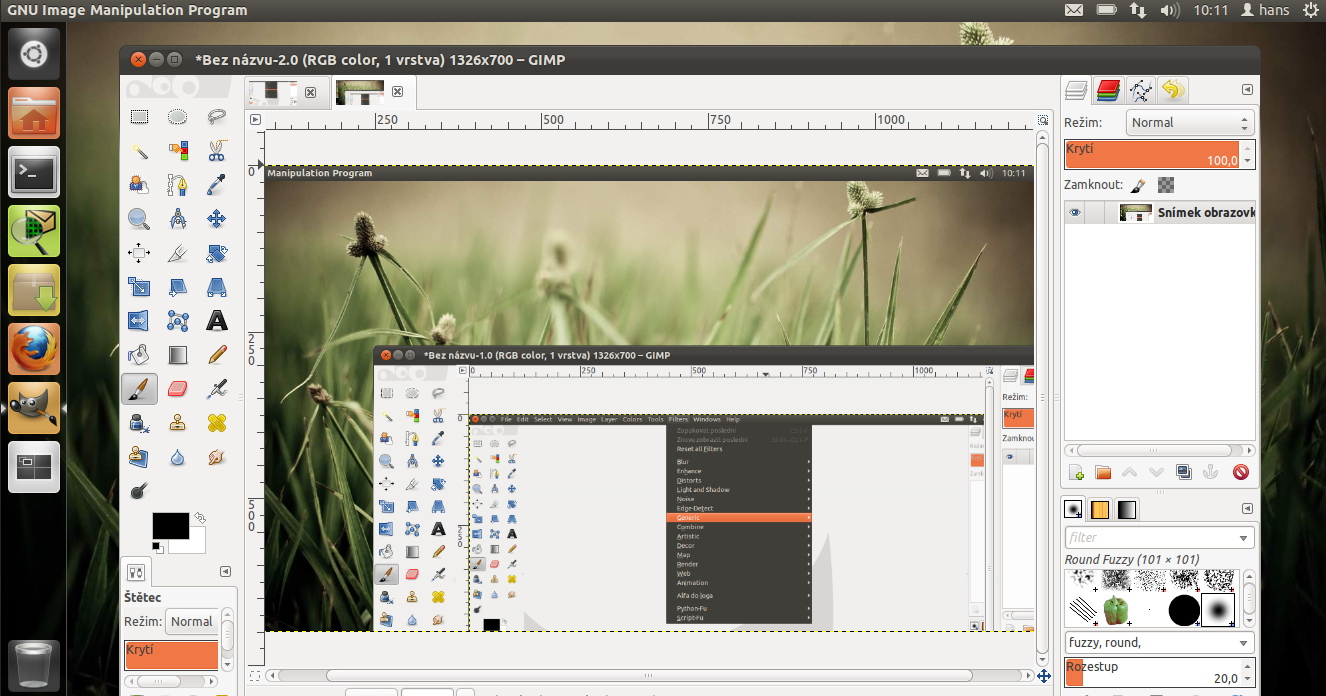
Task: Select the Paths tool in toolbox
Action: point(177,185)
